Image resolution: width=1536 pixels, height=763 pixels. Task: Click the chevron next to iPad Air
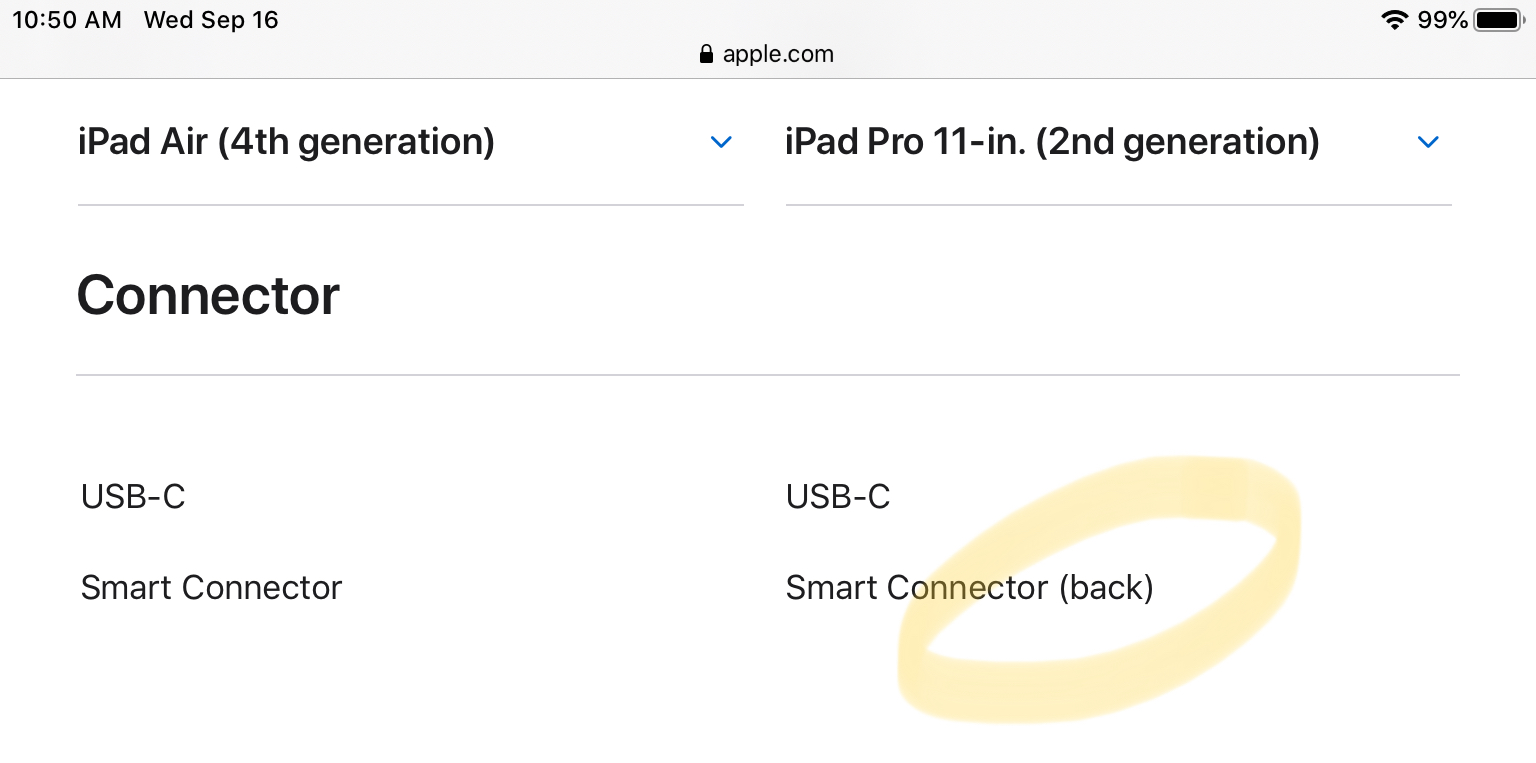(x=721, y=142)
